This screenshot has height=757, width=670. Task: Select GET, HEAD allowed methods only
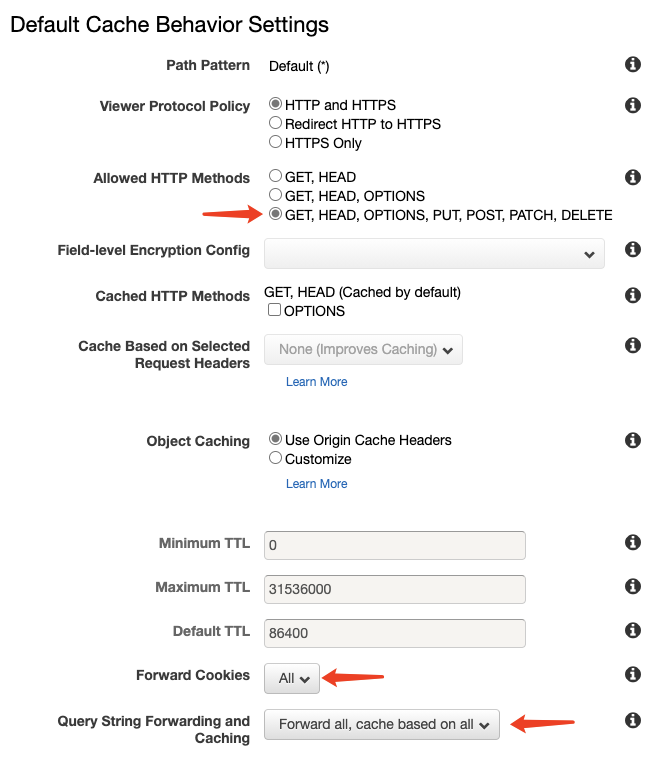pos(276,177)
